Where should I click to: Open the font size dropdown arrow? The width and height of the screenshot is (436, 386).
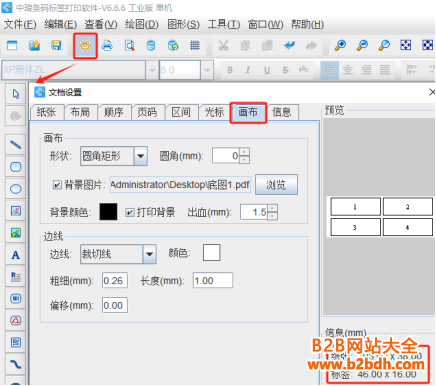207,70
